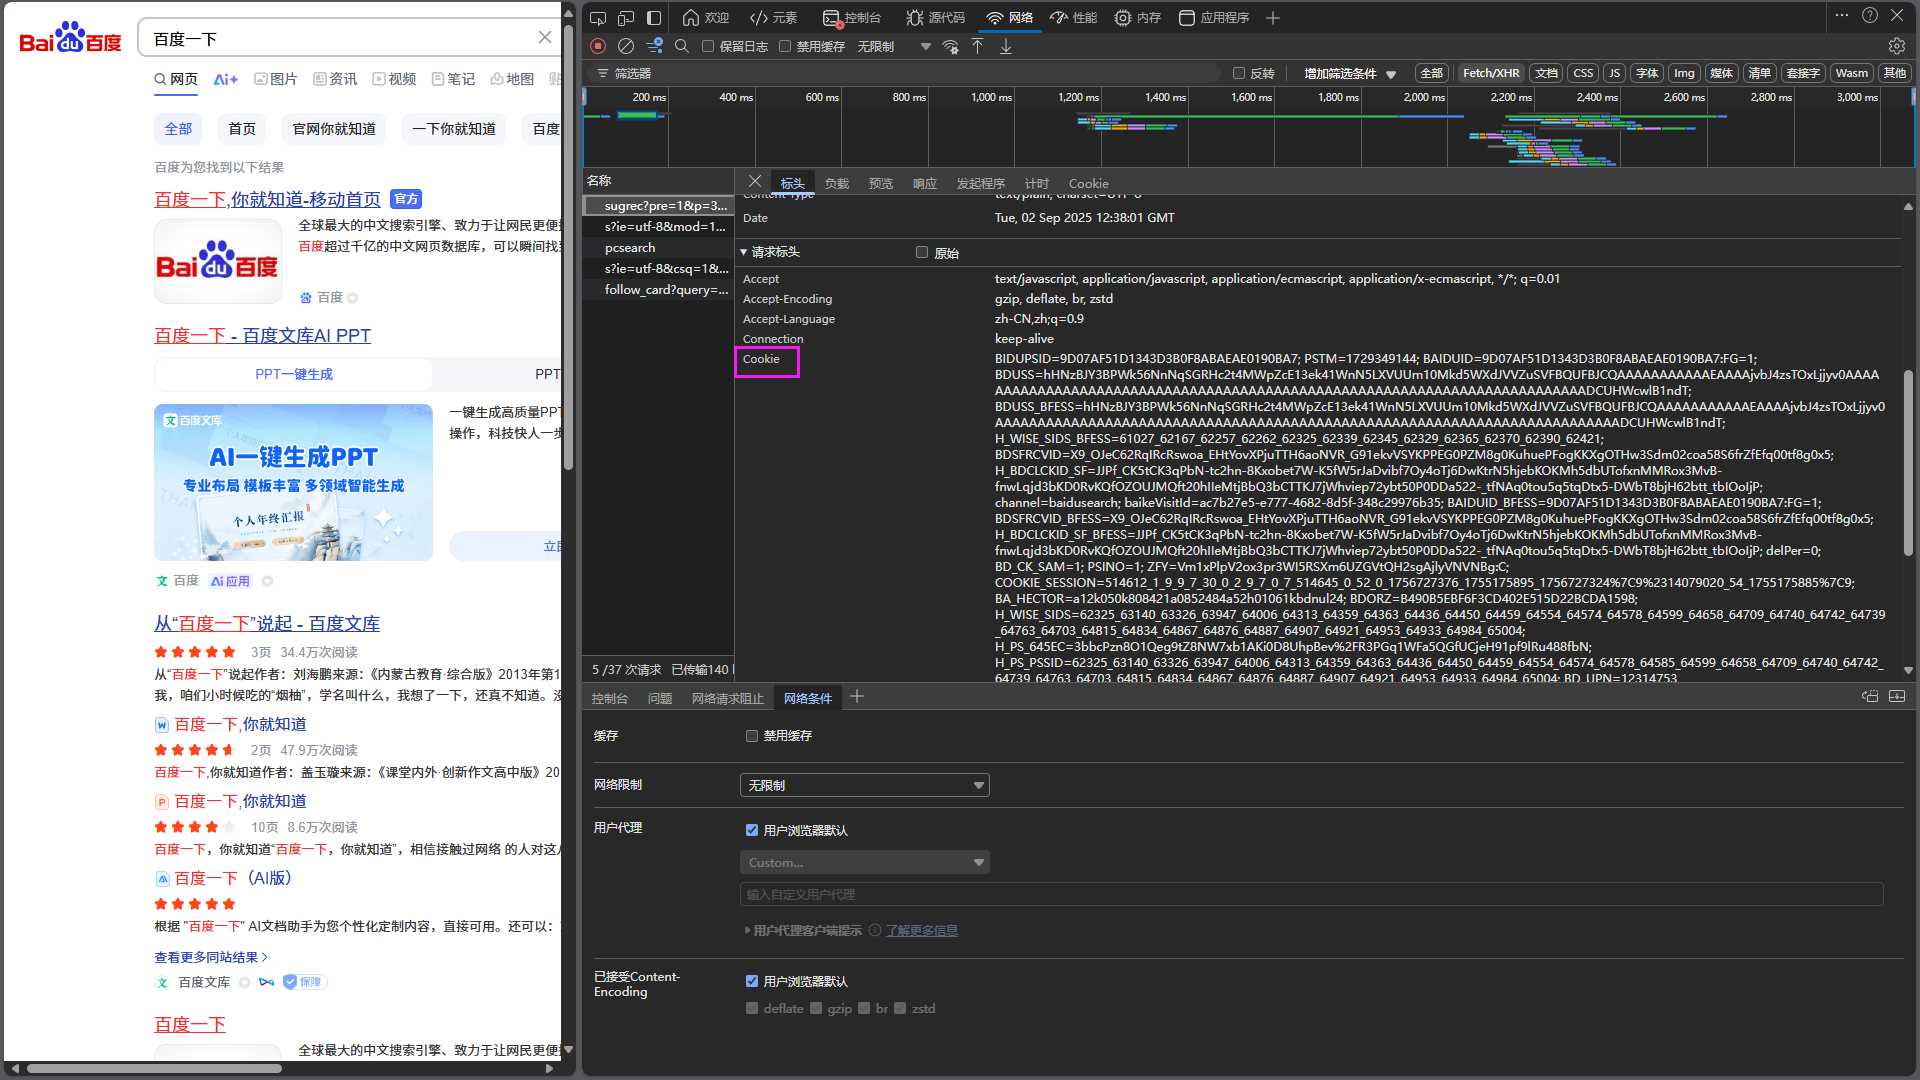
Task: Toggle the deflate encoding checkbox
Action: [x=752, y=1008]
